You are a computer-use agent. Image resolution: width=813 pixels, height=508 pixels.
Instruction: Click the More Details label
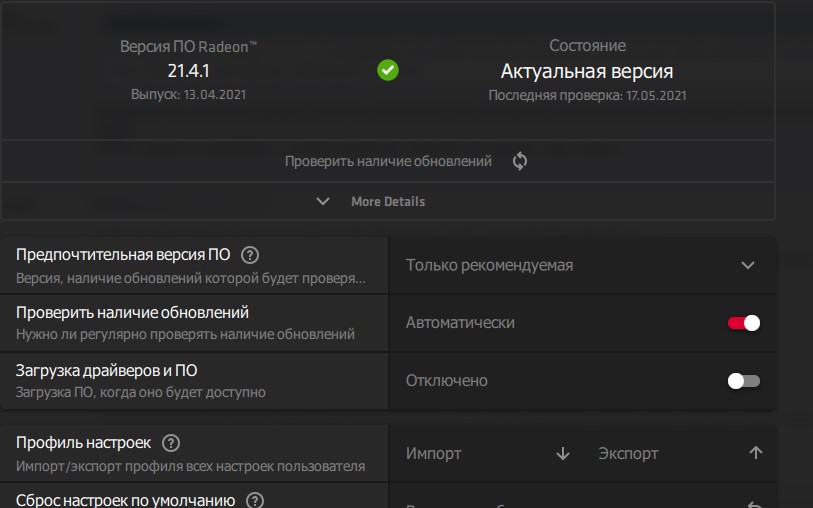pyautogui.click(x=388, y=201)
